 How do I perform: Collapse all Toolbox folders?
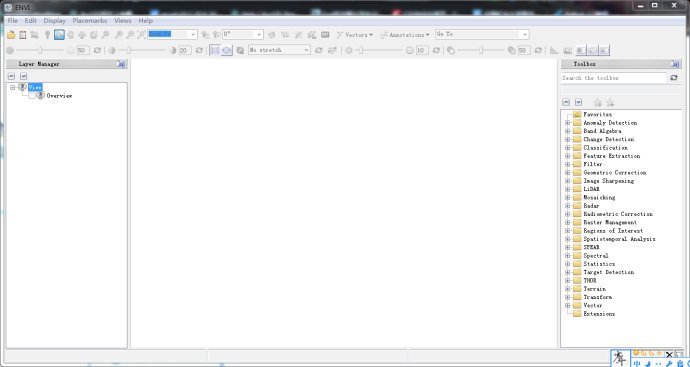[x=566, y=102]
